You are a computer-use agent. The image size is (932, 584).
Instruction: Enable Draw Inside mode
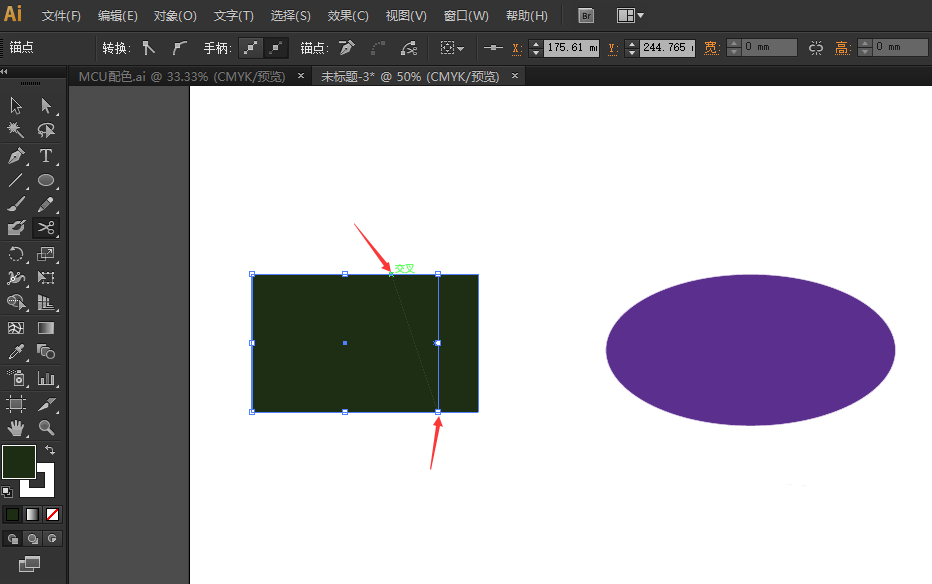point(52,539)
